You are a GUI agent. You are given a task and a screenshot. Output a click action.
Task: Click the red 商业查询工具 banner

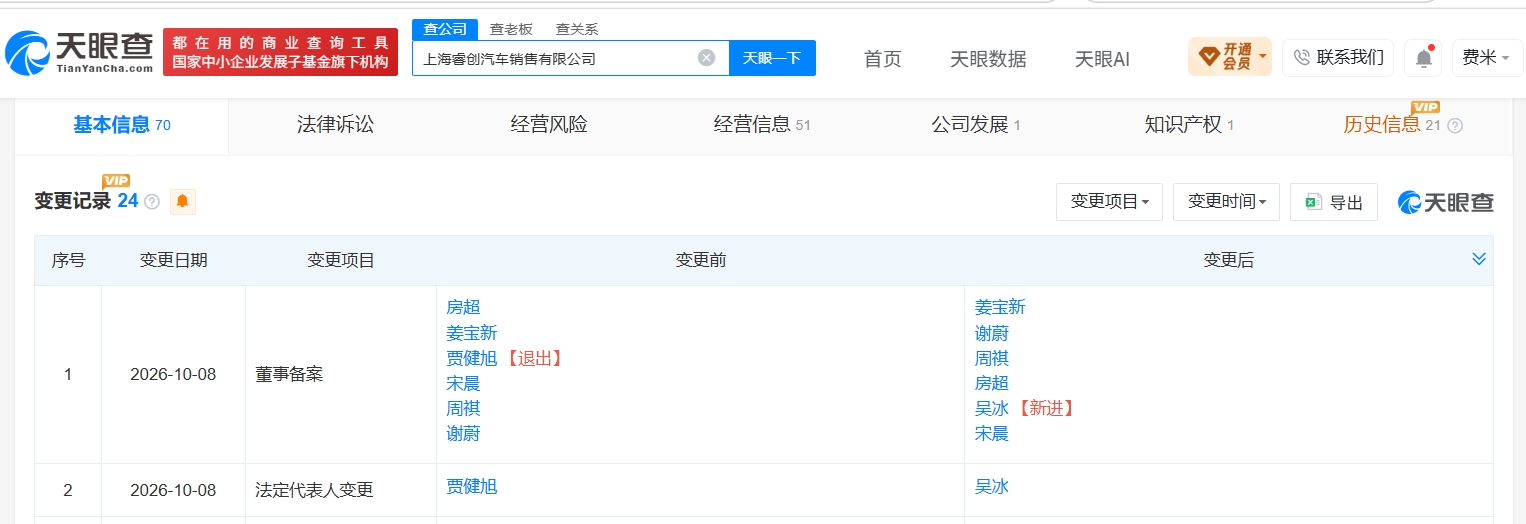280,52
